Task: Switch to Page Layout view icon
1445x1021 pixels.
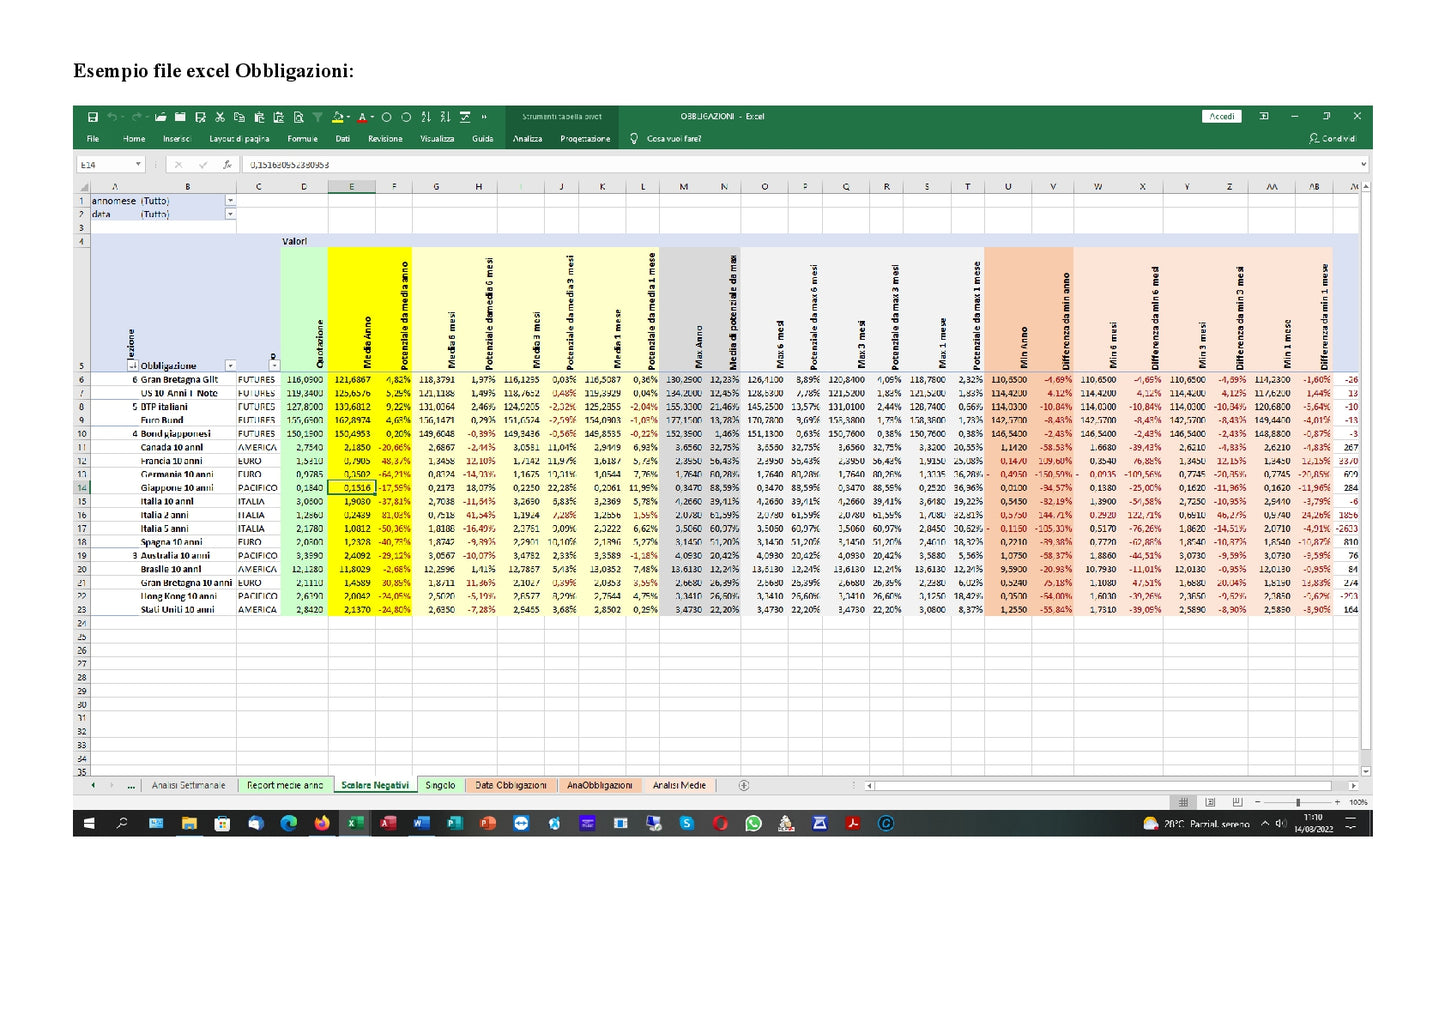Action: coord(1210,802)
